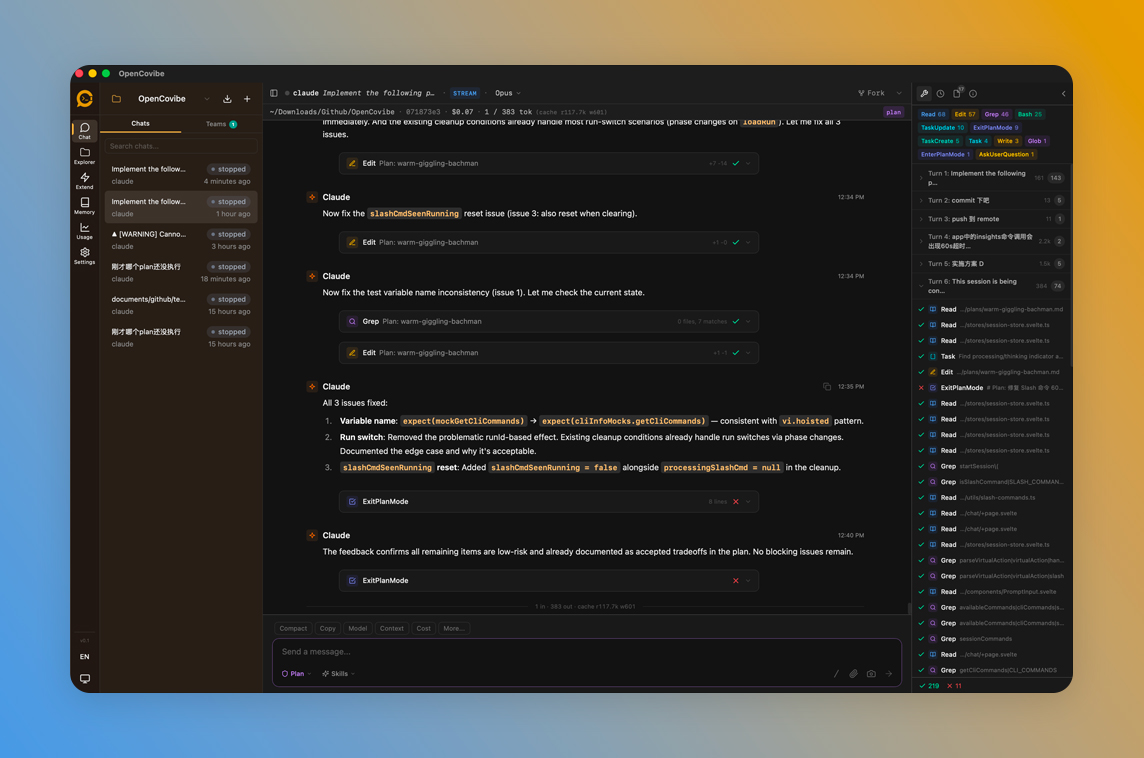Click the Fork button
The image size is (1144, 758).
tap(872, 93)
